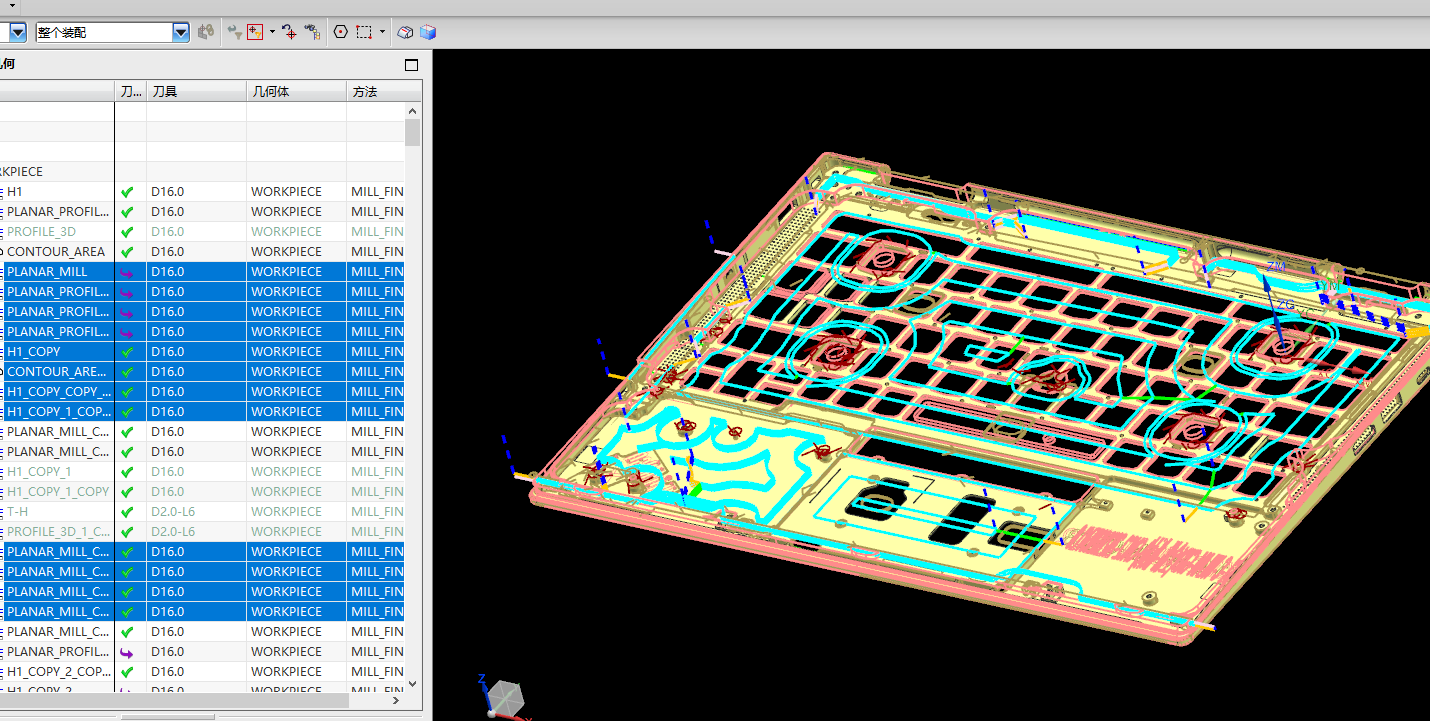Expand the cut-off filter dropdown left of 整个装配
The height and width of the screenshot is (721, 1430).
17,32
